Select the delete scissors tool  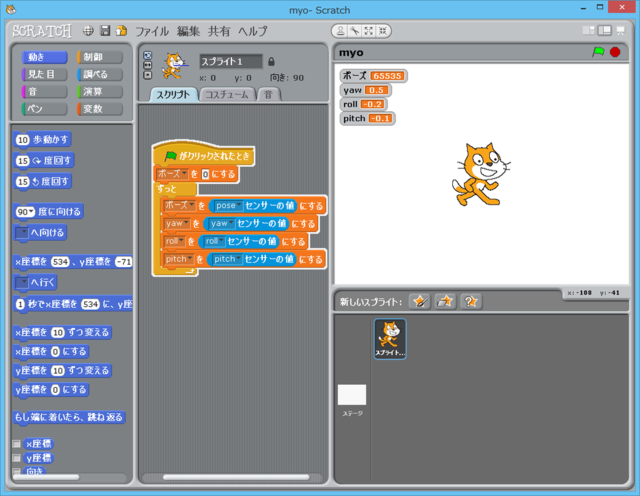click(355, 31)
